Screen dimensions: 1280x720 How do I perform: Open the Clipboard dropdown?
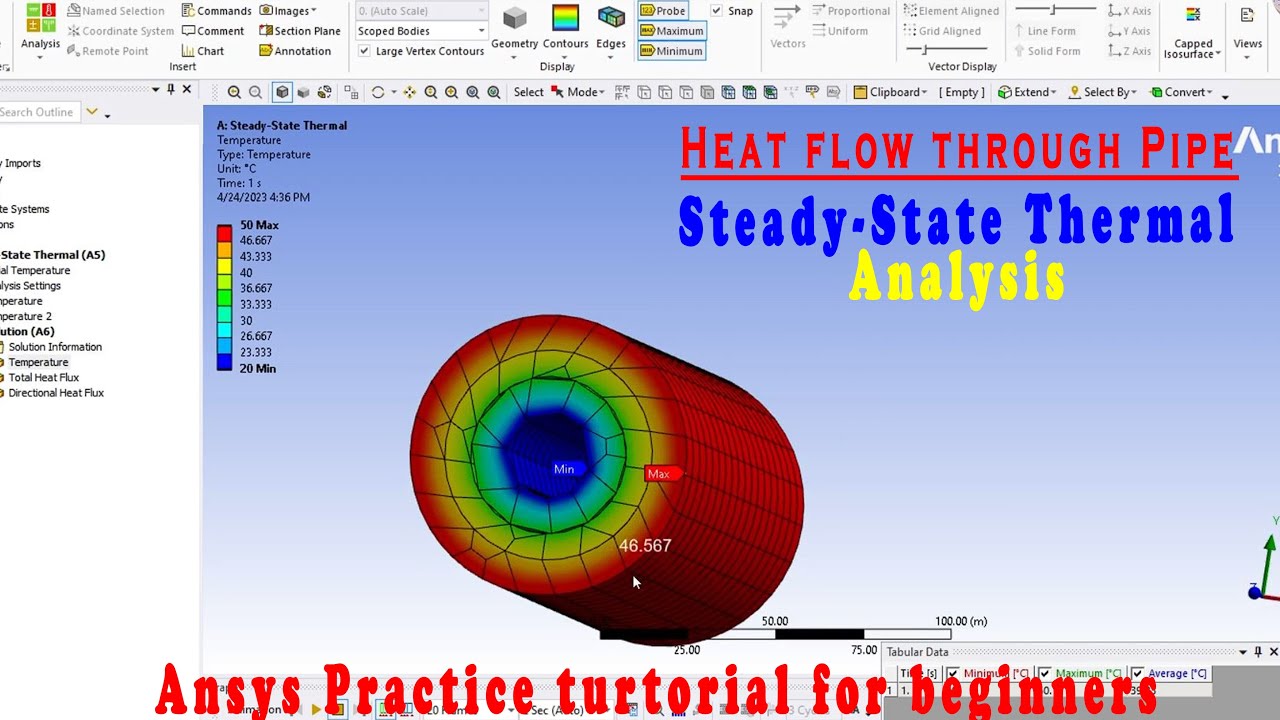point(890,92)
